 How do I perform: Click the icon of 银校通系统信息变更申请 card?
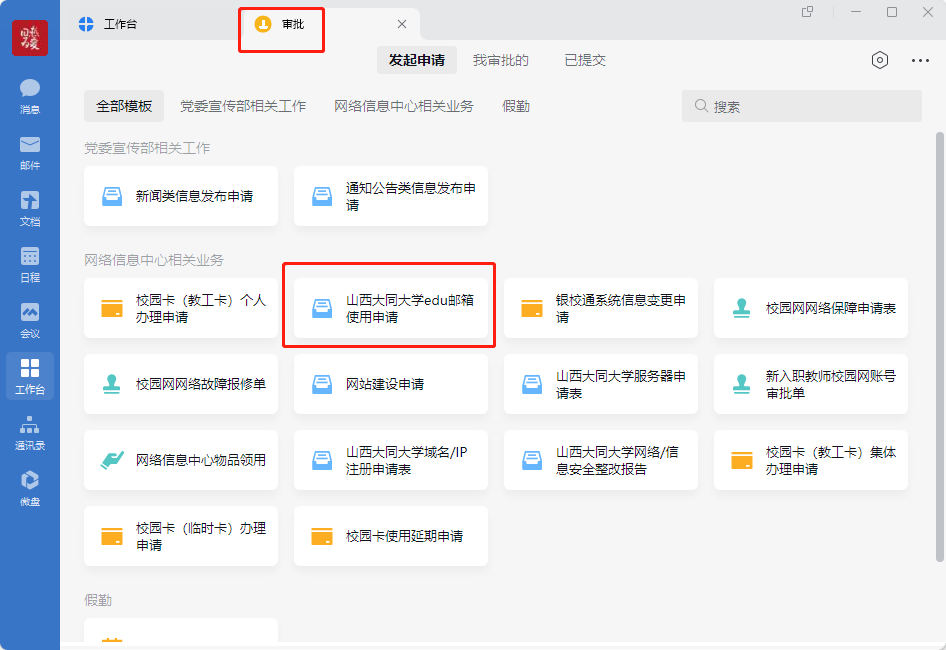(532, 308)
